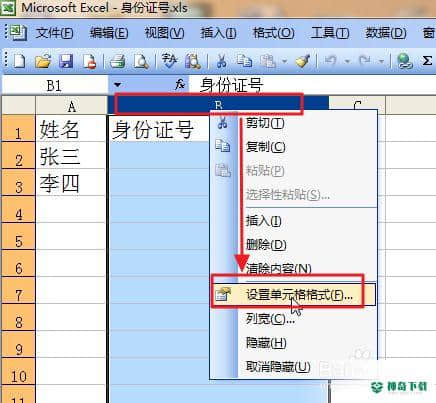436x403 pixels.
Task: Click cell A2 containing 张三
Action: pos(71,156)
